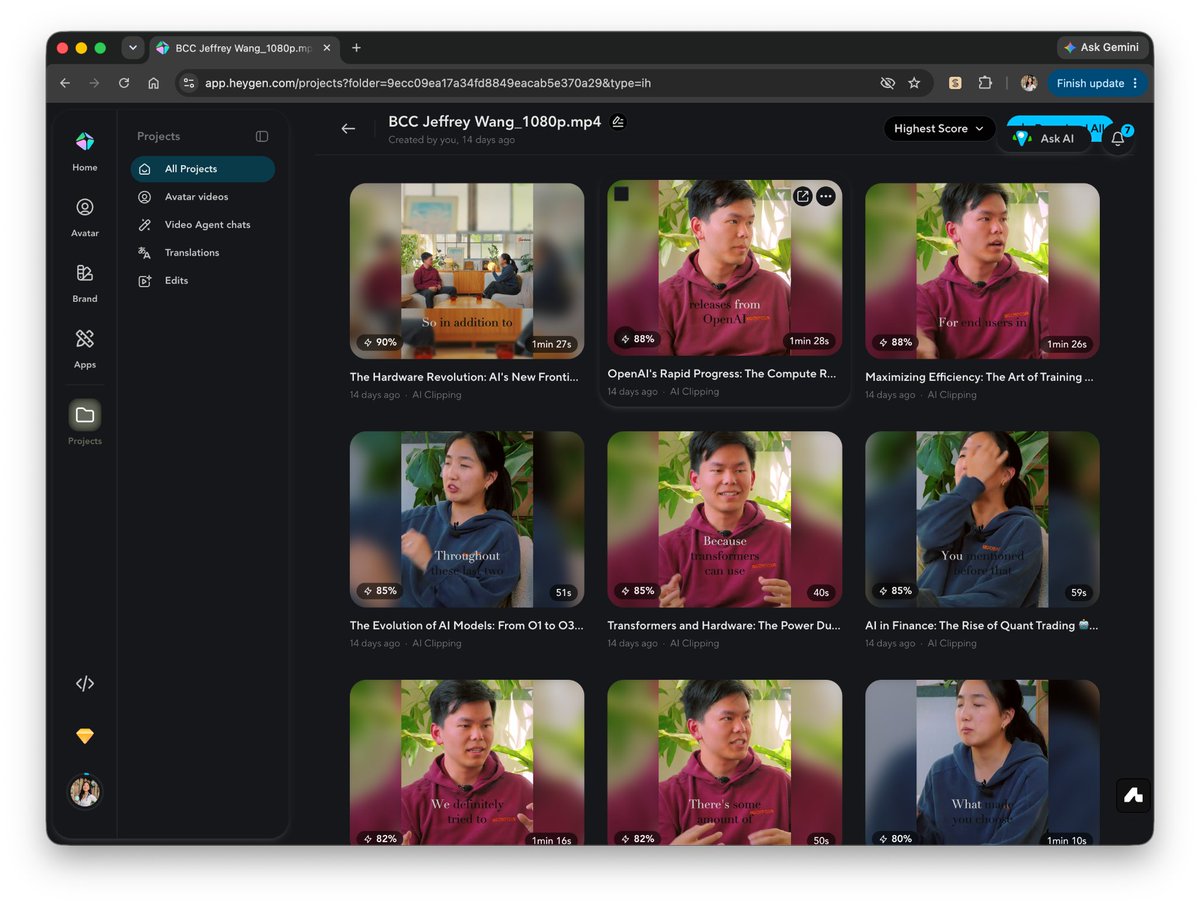Bookmark this page with the star icon
This screenshot has width=1200, height=906.
(914, 83)
